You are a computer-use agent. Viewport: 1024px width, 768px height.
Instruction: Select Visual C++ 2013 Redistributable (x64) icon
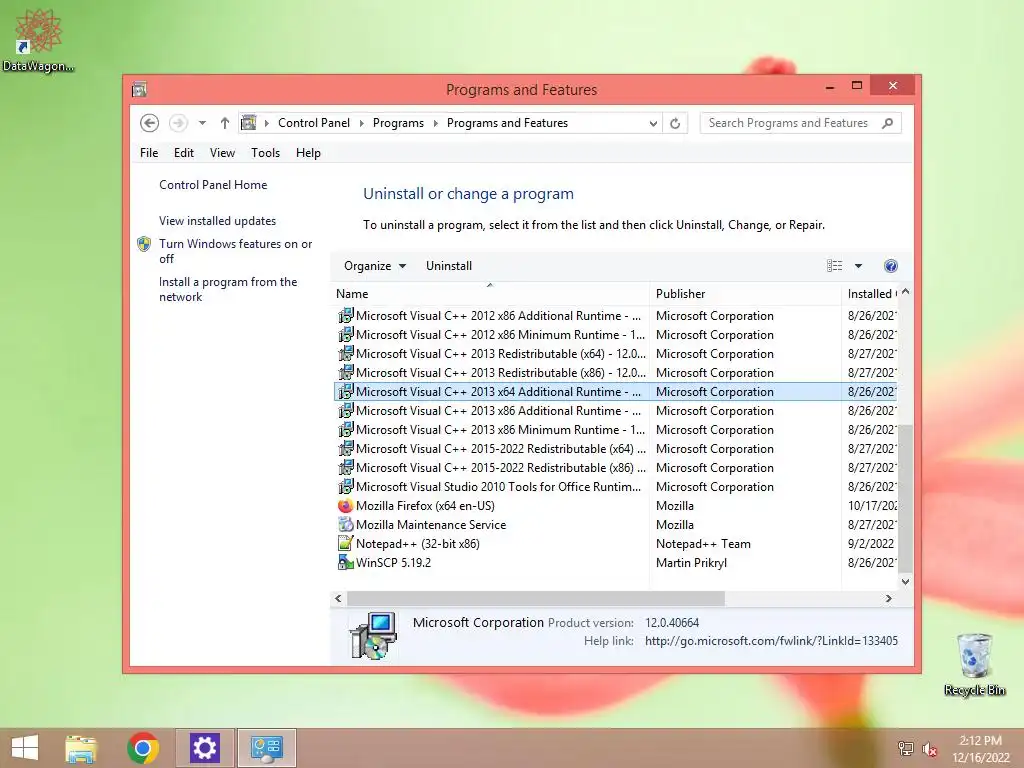coord(345,353)
